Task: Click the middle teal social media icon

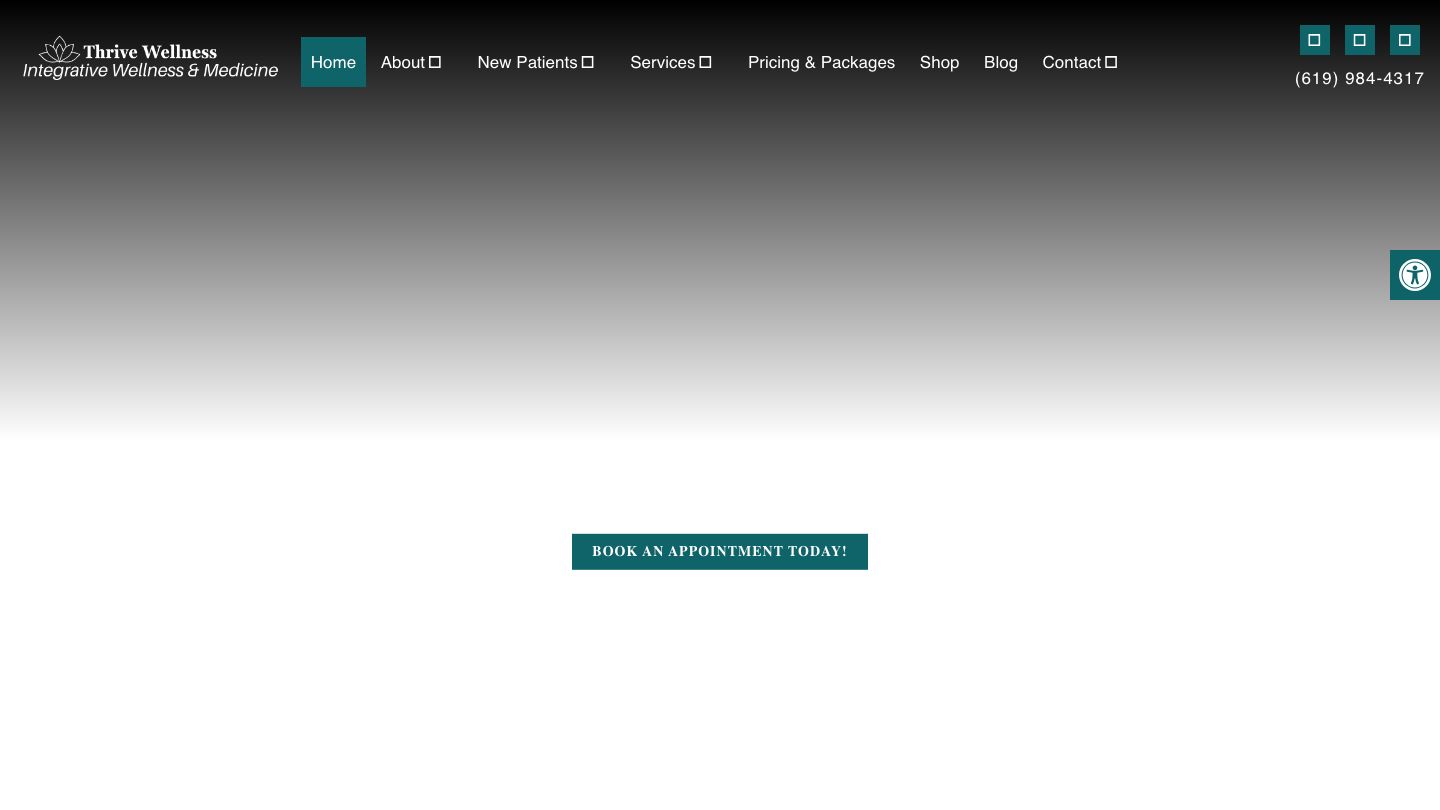Action: (x=1359, y=40)
